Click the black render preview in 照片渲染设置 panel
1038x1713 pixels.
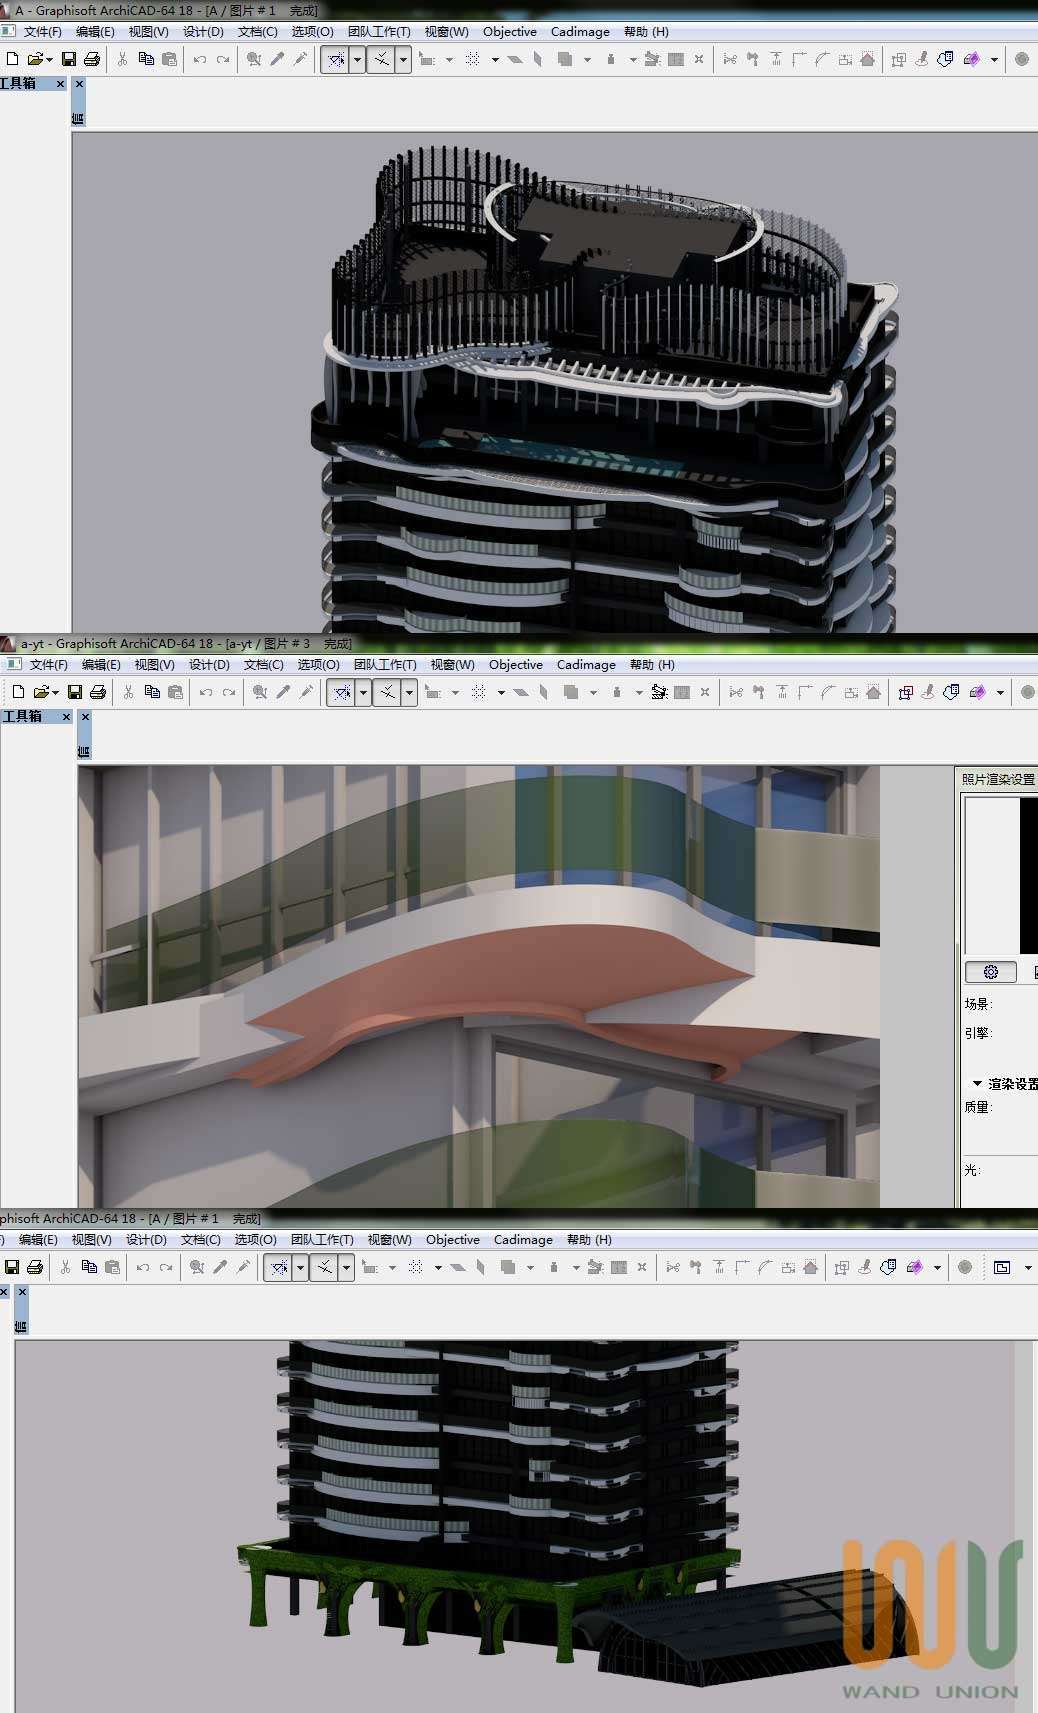(1028, 875)
